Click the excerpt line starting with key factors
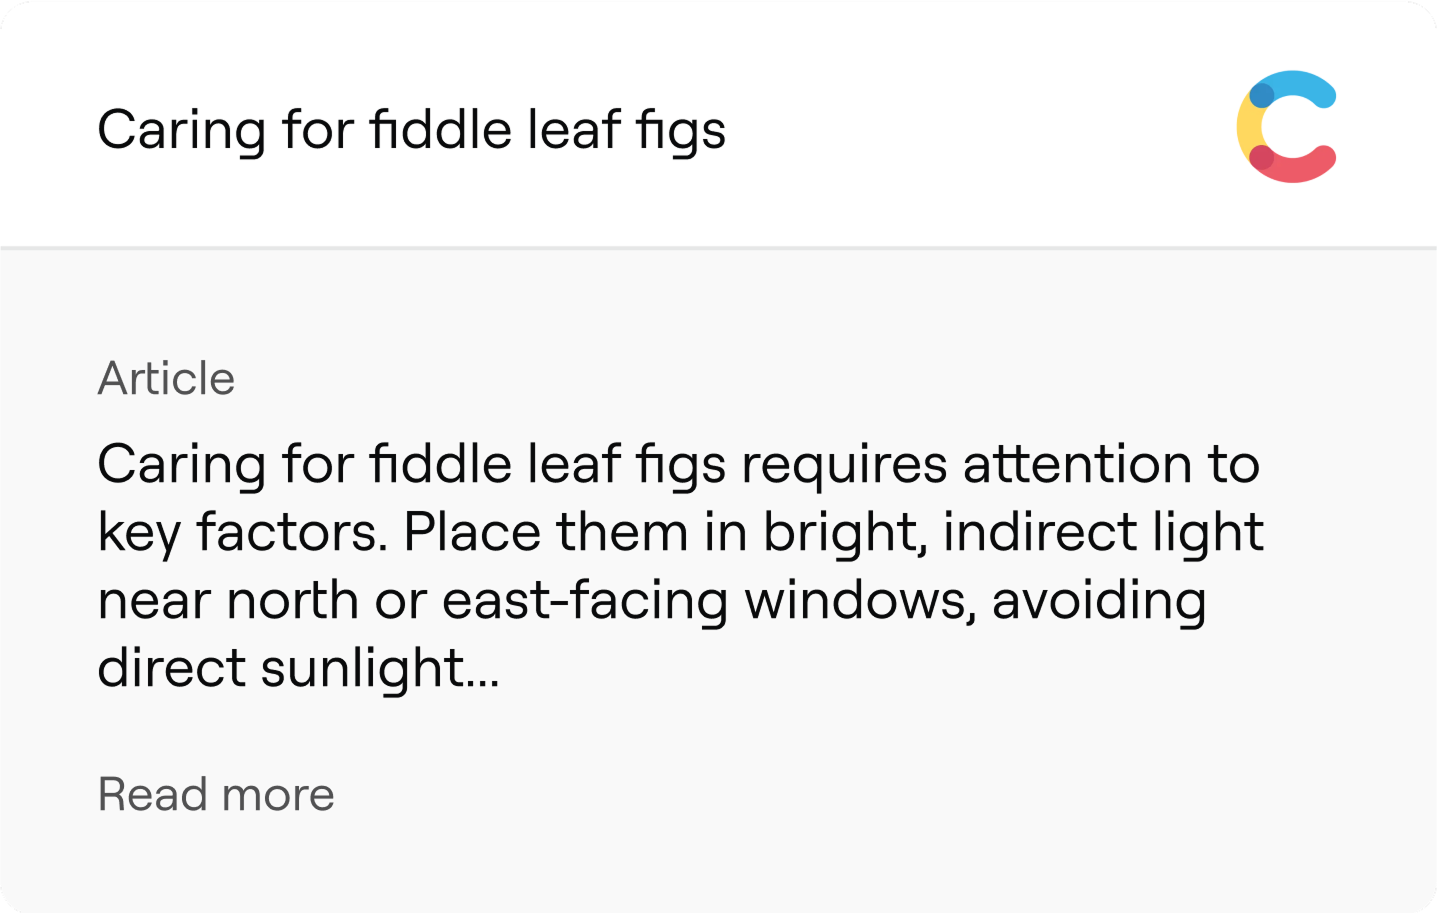Screen dimensions: 1437x913 [x=681, y=533]
